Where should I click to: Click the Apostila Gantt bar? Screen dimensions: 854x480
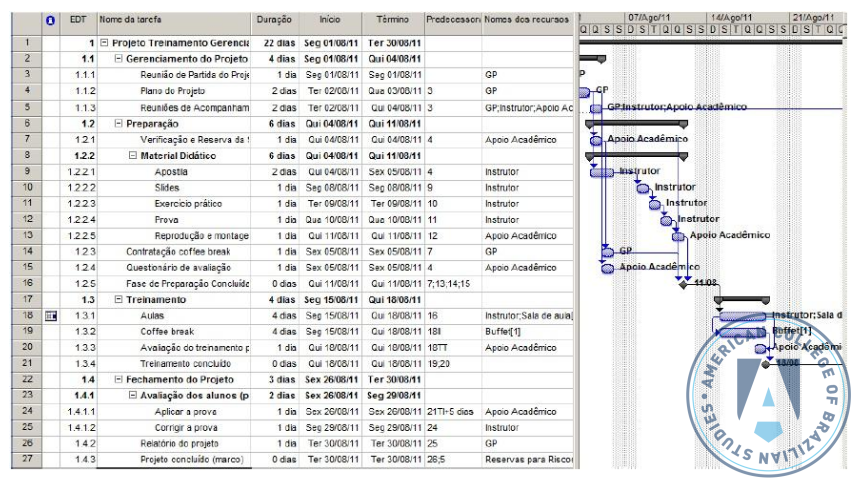(x=602, y=172)
